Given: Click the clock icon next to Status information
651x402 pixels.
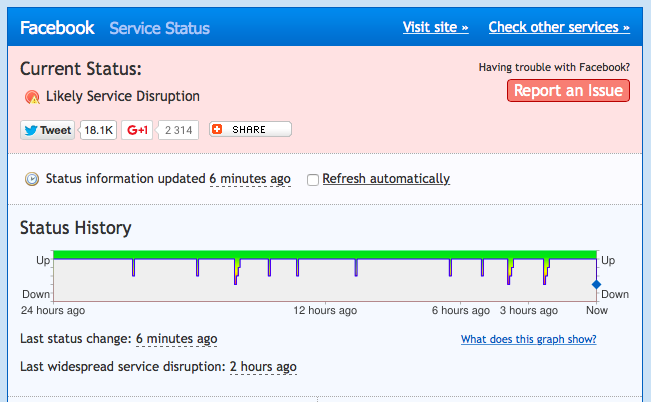Looking at the screenshot, I should coord(32,179).
